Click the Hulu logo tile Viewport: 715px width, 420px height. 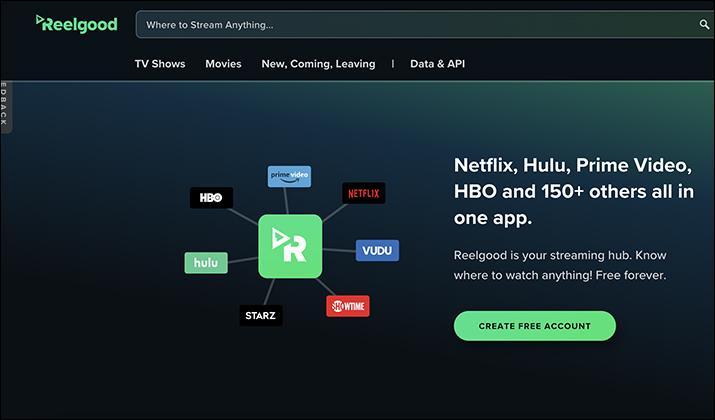point(206,263)
